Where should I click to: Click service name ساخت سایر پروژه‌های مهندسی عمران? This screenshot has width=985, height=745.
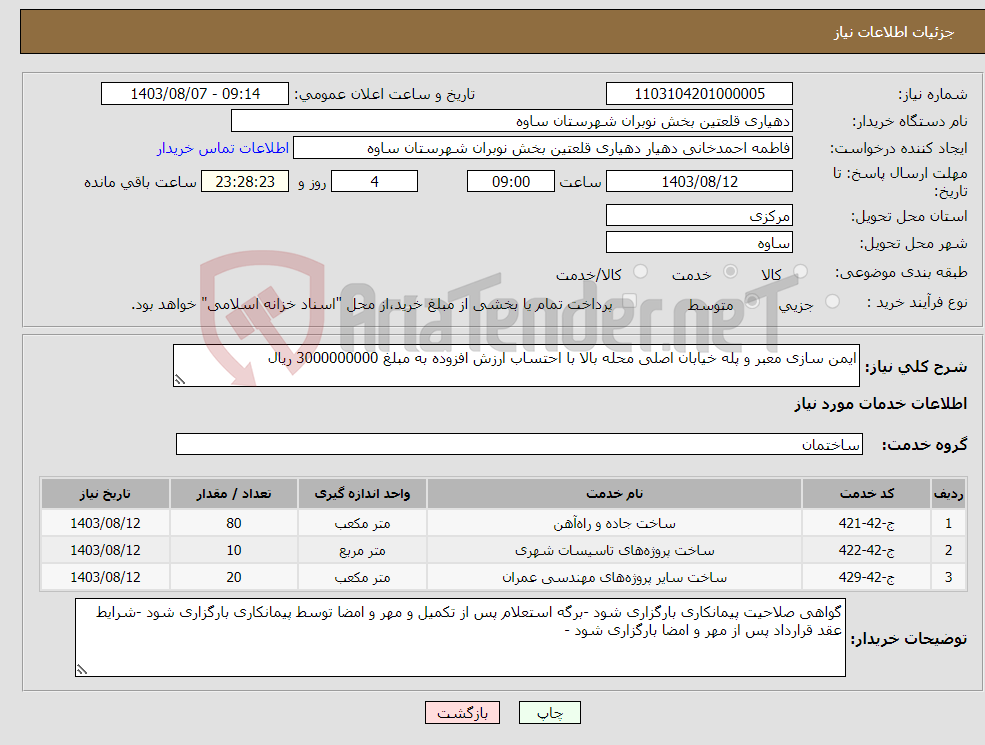click(614, 577)
